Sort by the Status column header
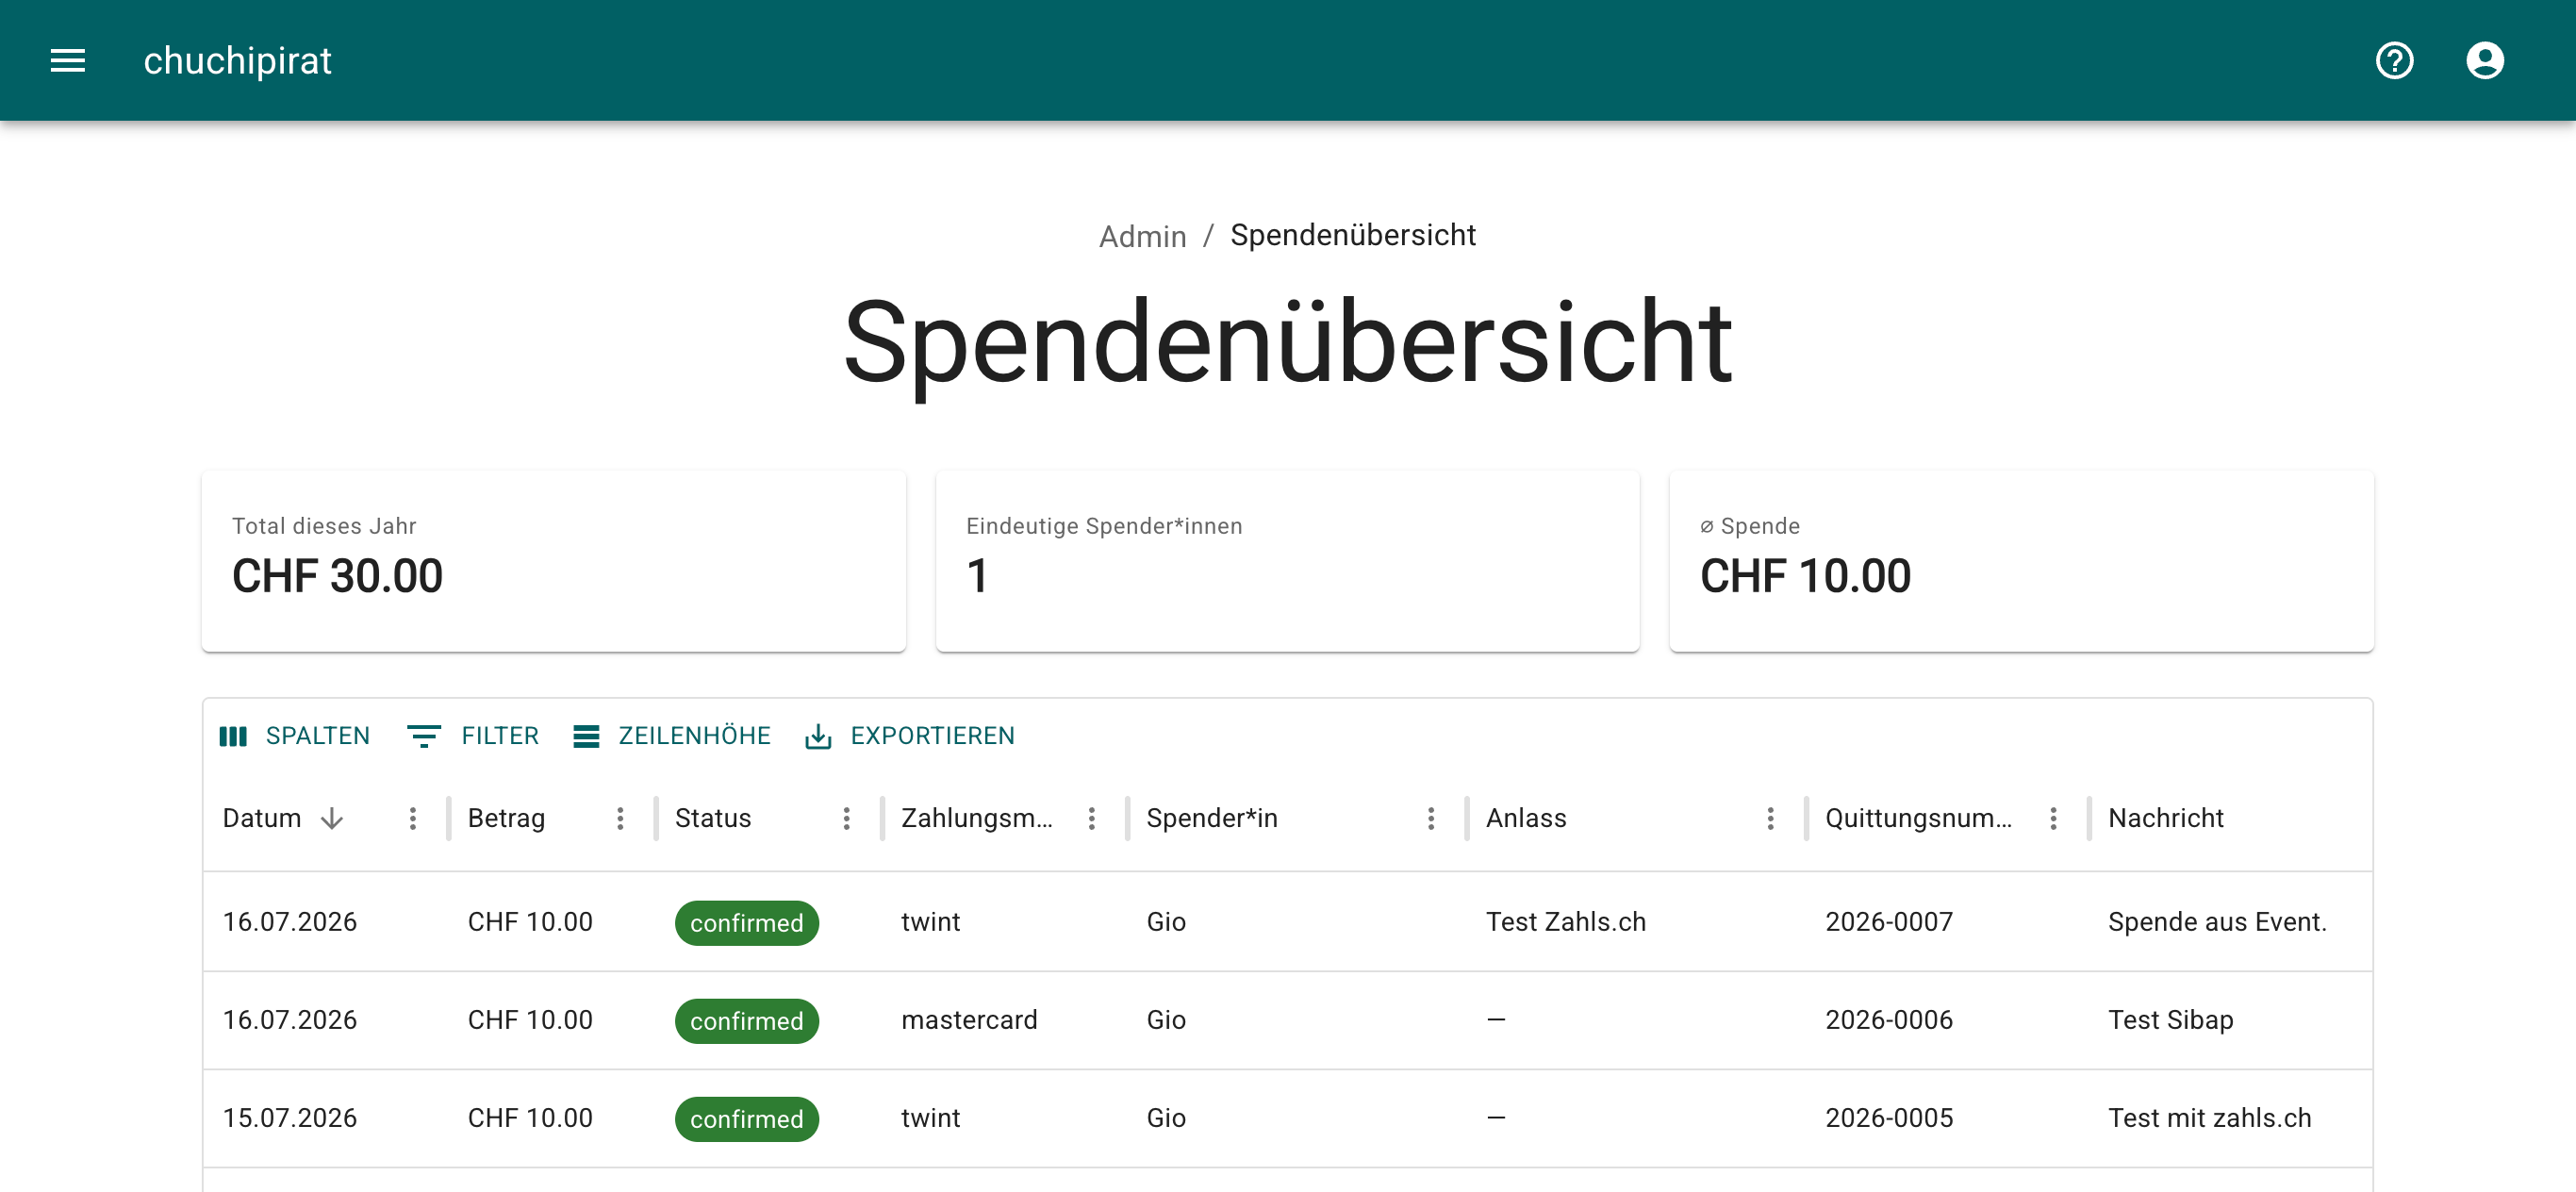The width and height of the screenshot is (2576, 1192). (713, 819)
